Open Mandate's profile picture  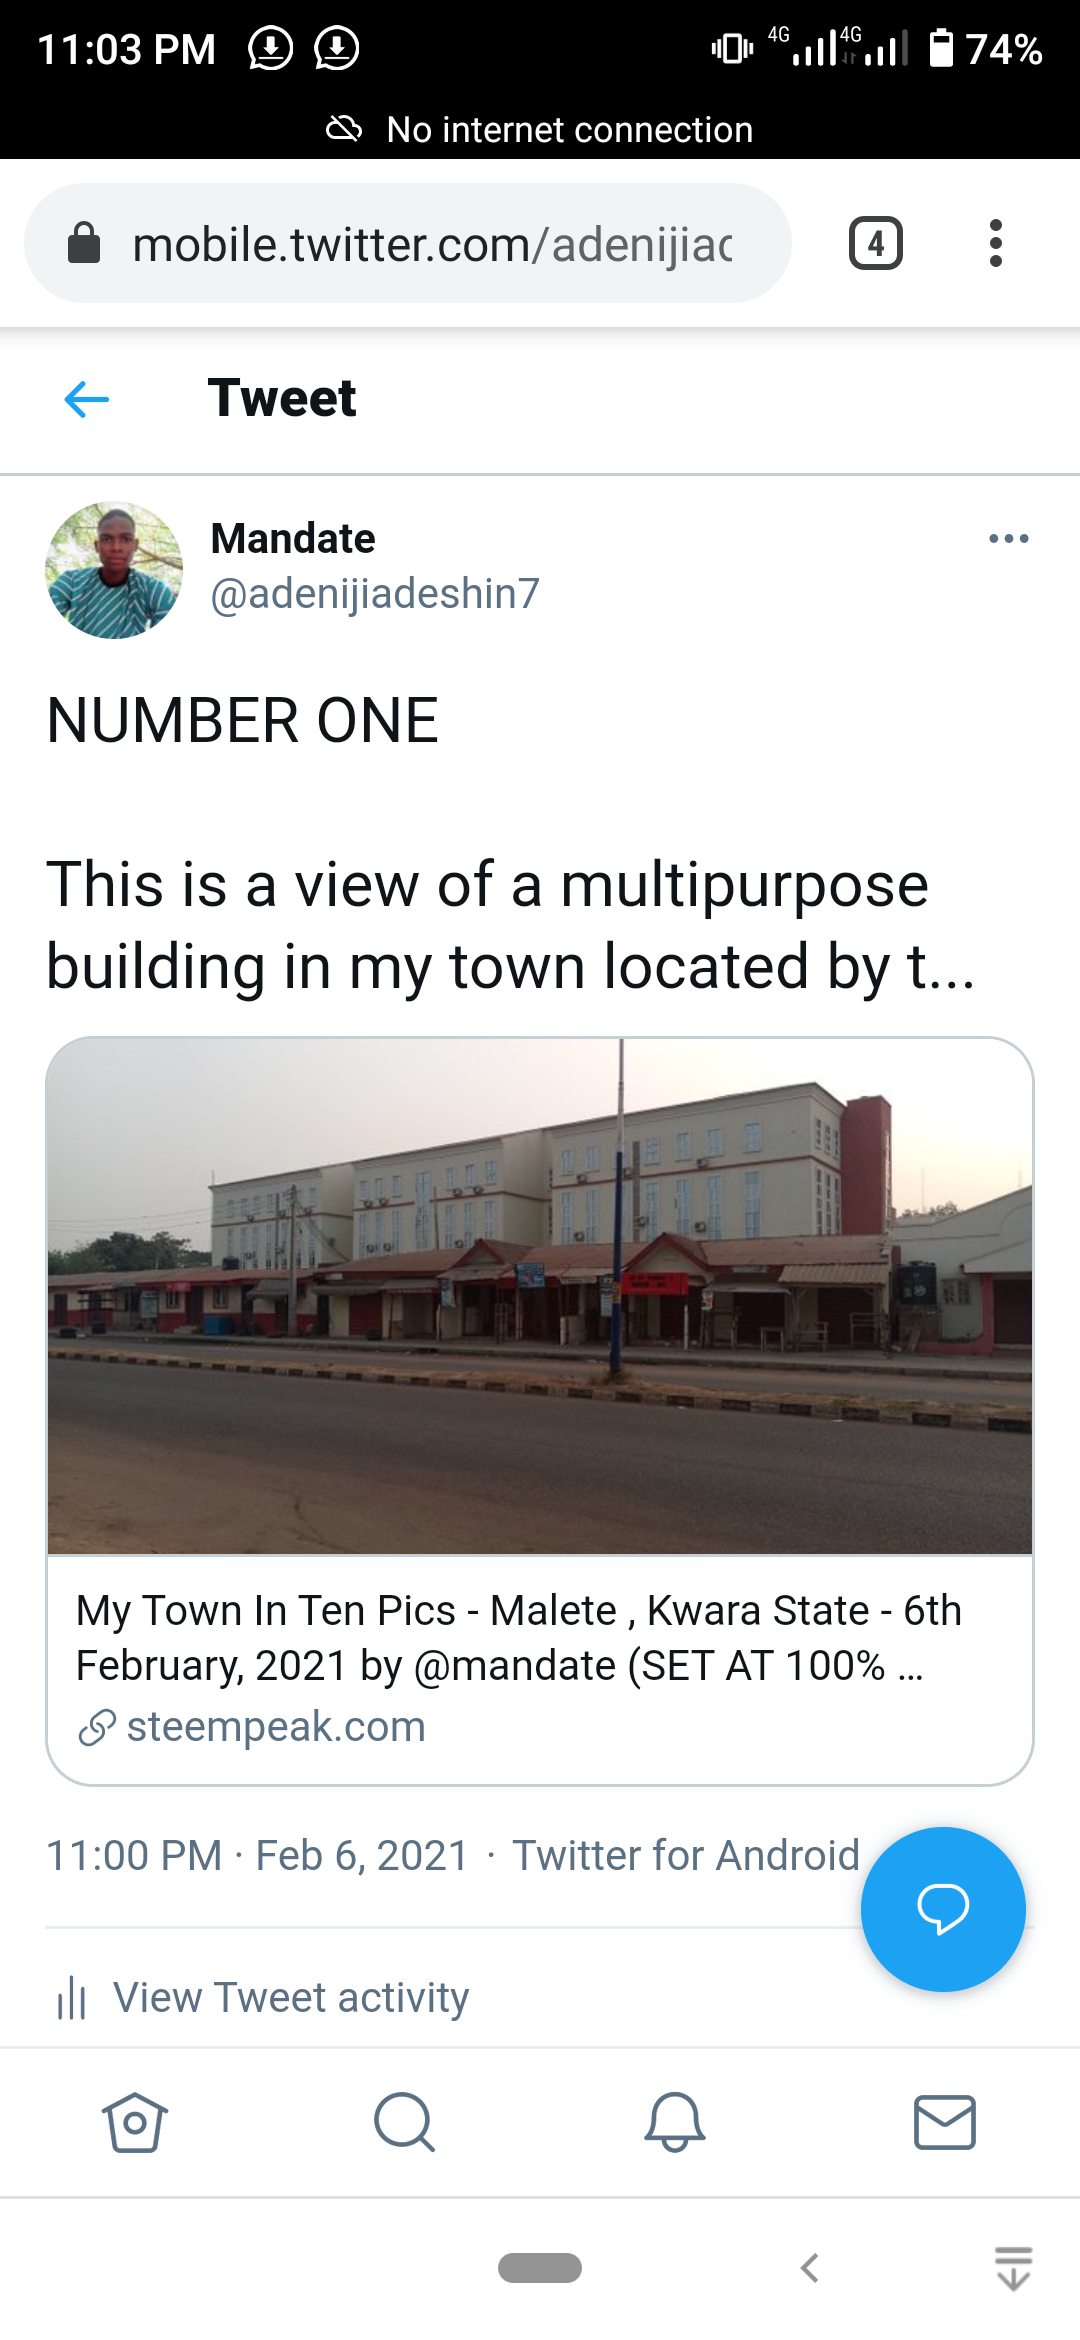[114, 570]
